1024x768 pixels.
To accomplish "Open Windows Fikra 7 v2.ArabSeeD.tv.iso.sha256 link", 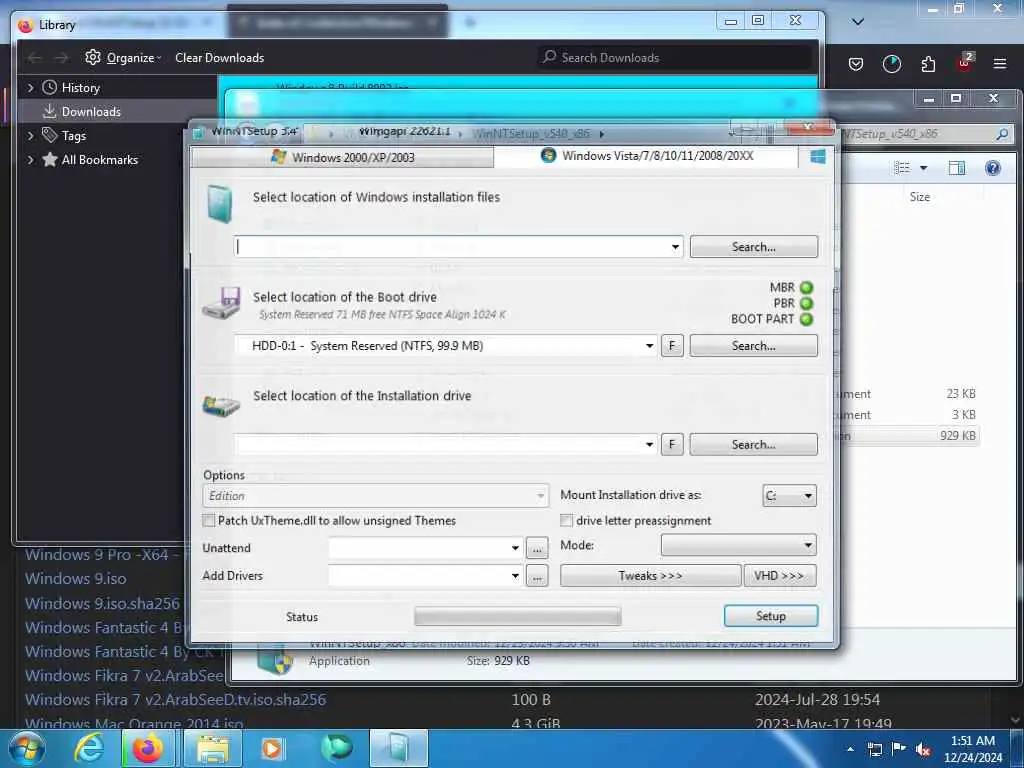I will [x=176, y=699].
